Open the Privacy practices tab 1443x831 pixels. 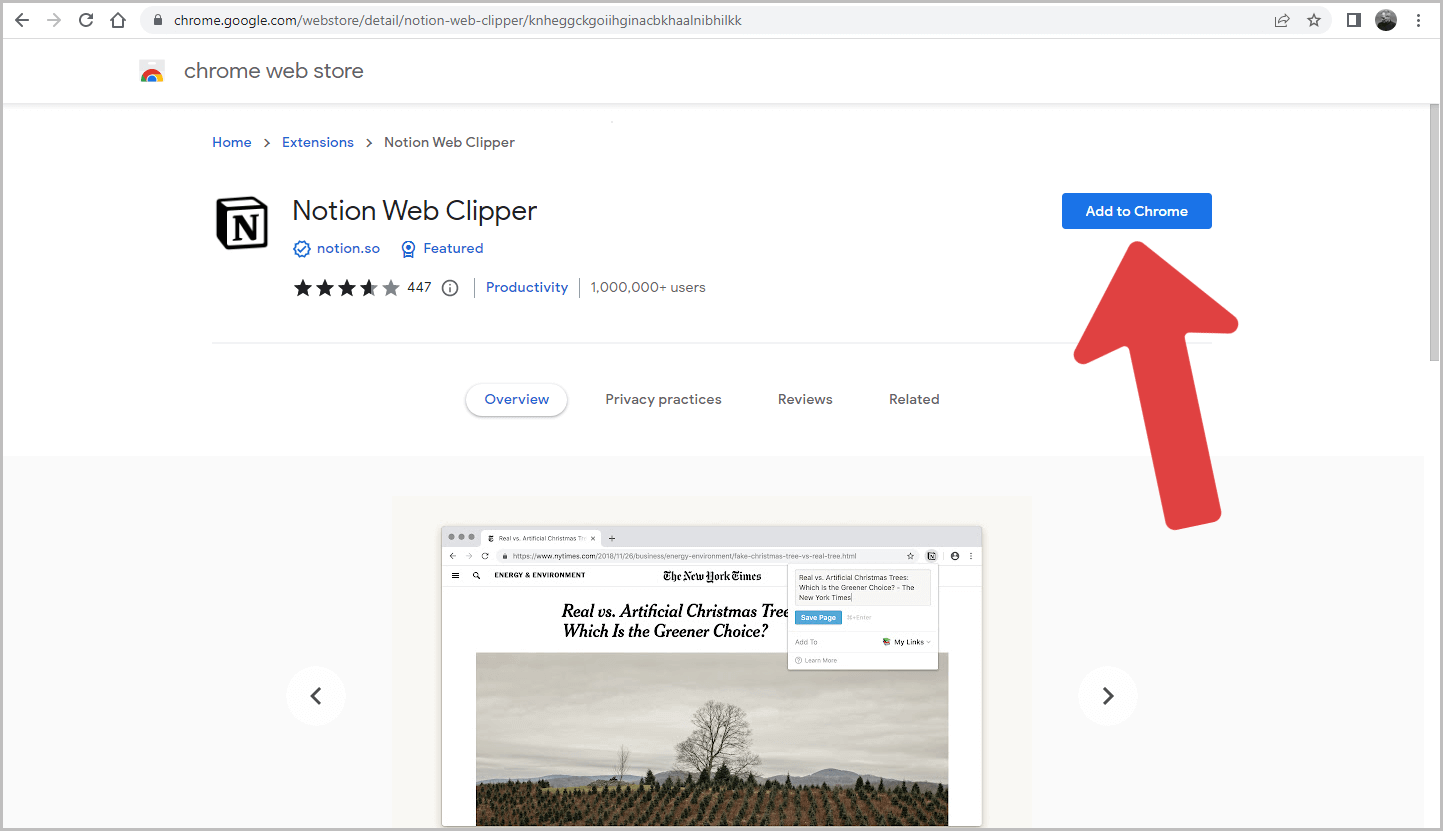tap(663, 399)
